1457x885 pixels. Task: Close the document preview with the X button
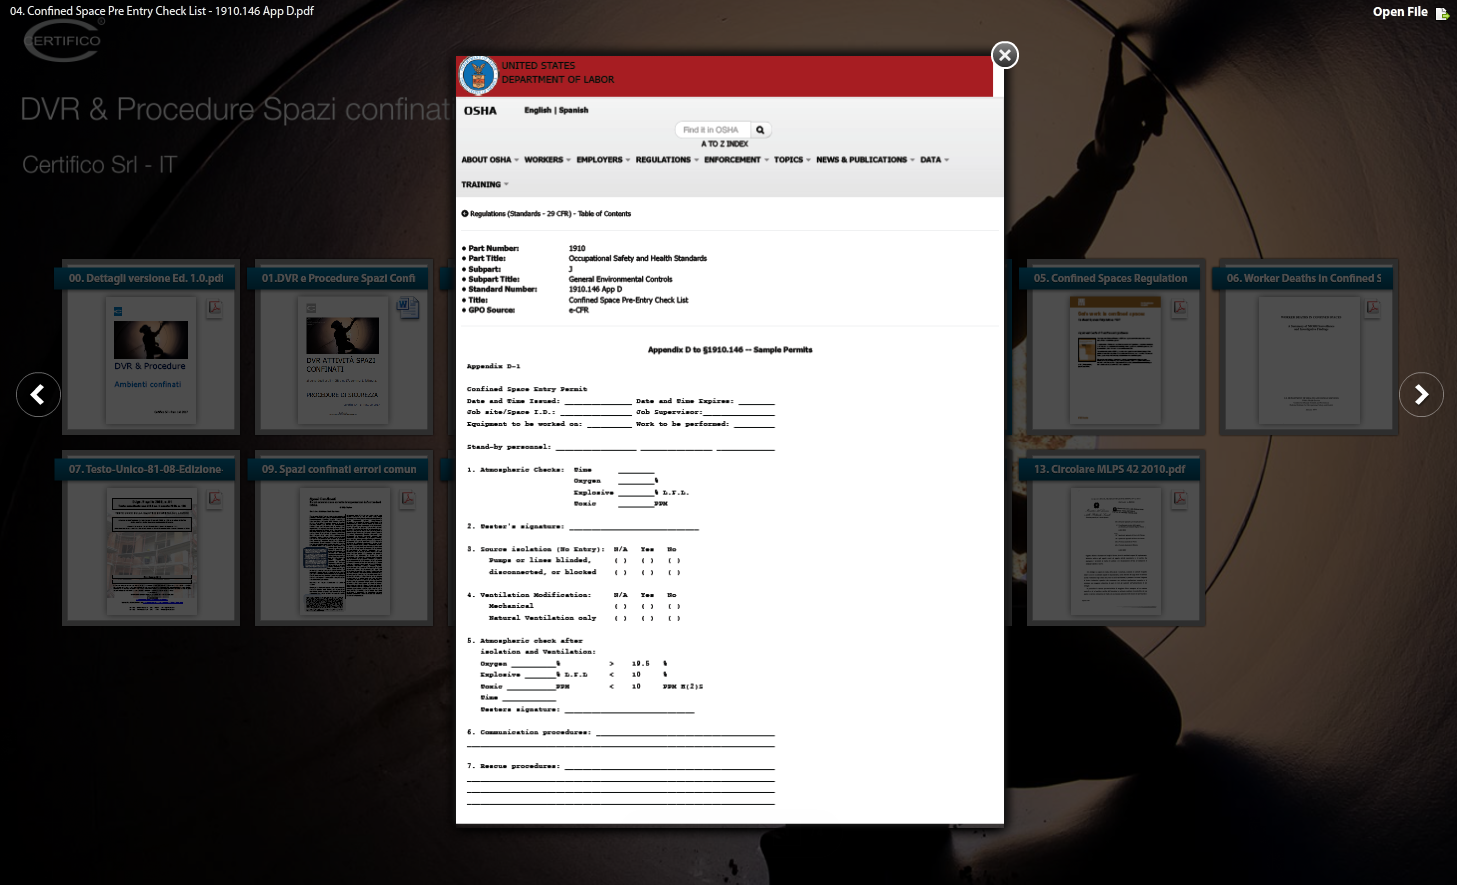(1005, 55)
